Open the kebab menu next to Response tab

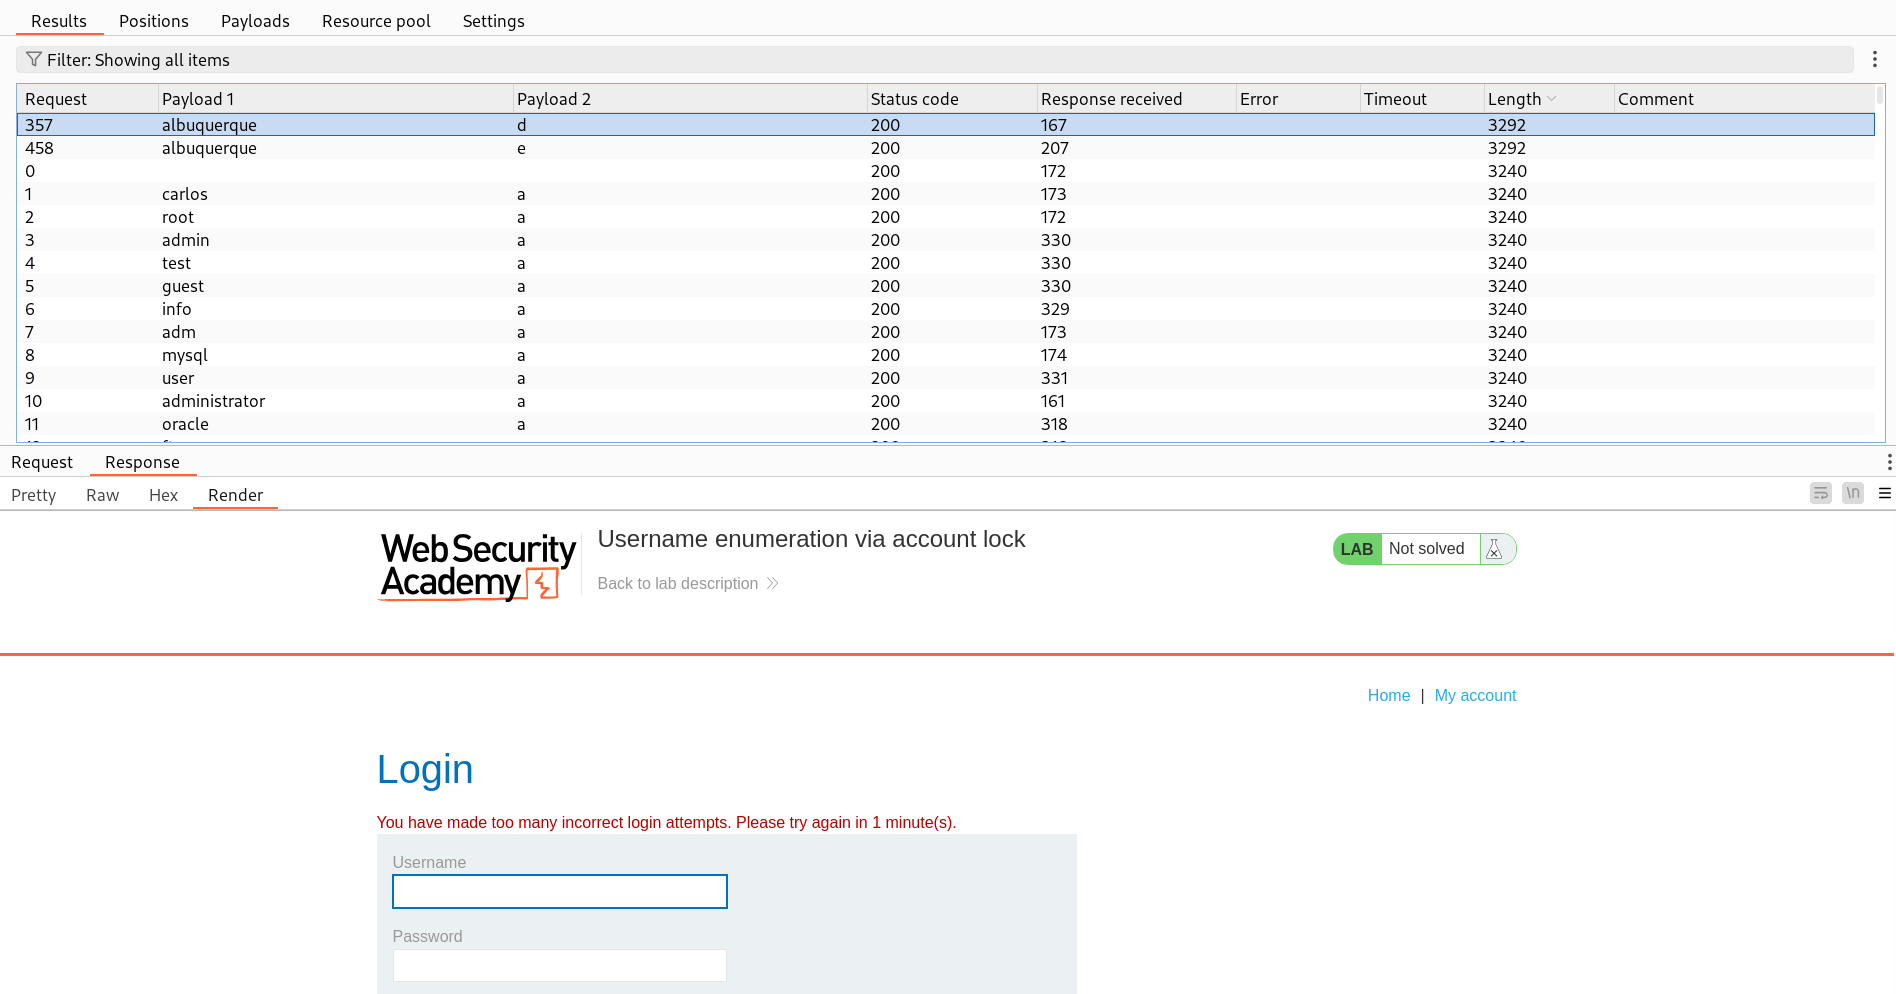tap(1889, 461)
